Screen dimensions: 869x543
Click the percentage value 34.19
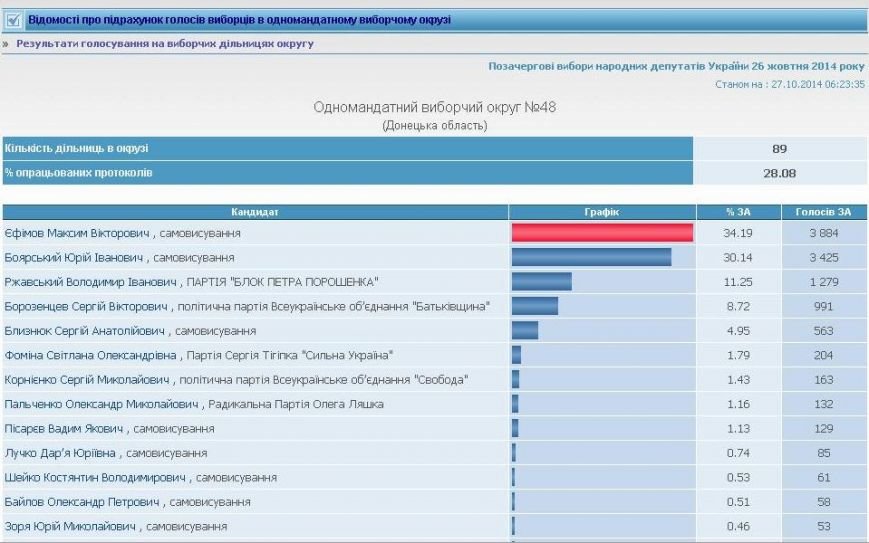(x=738, y=233)
